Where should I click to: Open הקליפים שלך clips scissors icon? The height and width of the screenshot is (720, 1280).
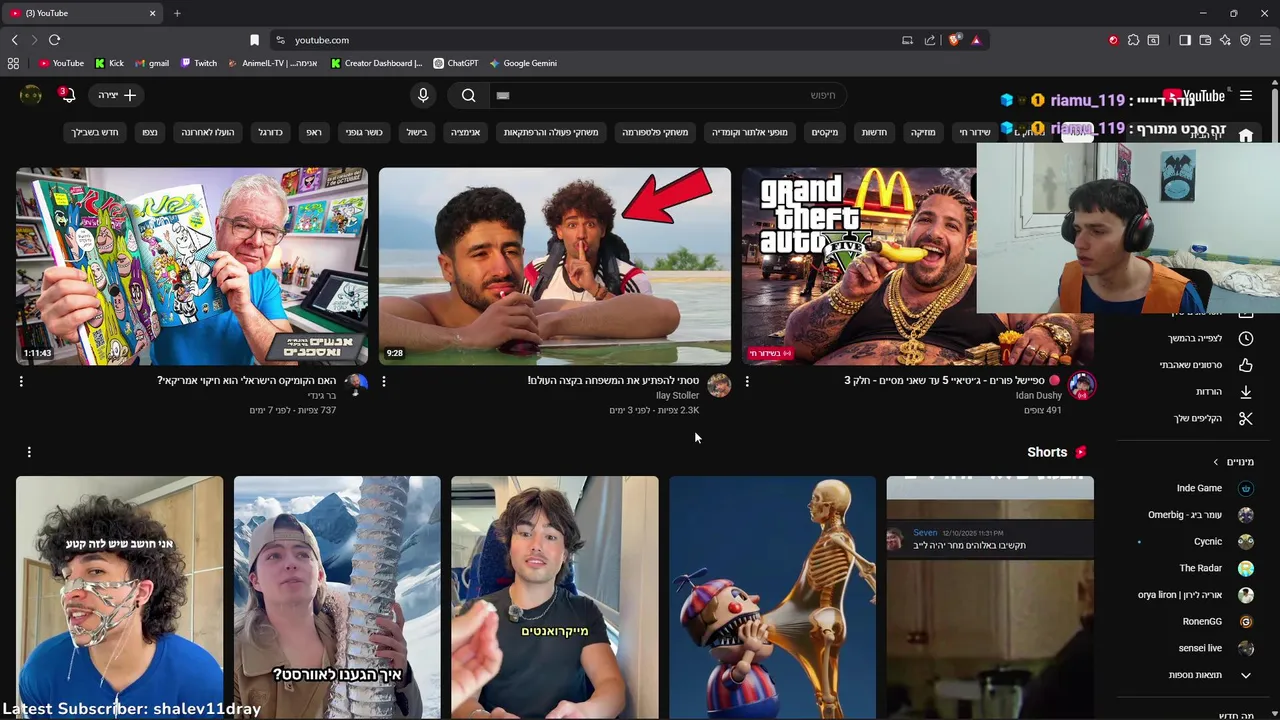click(x=1246, y=418)
